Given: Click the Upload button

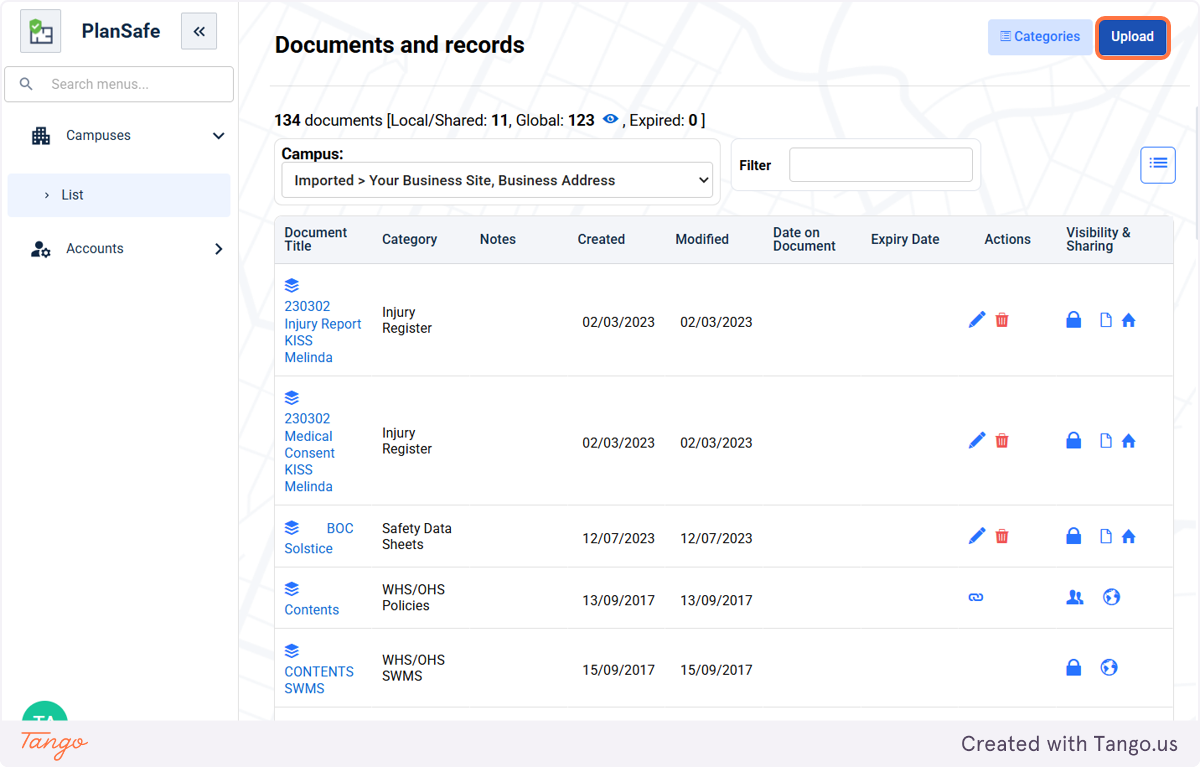Looking at the screenshot, I should [1132, 37].
